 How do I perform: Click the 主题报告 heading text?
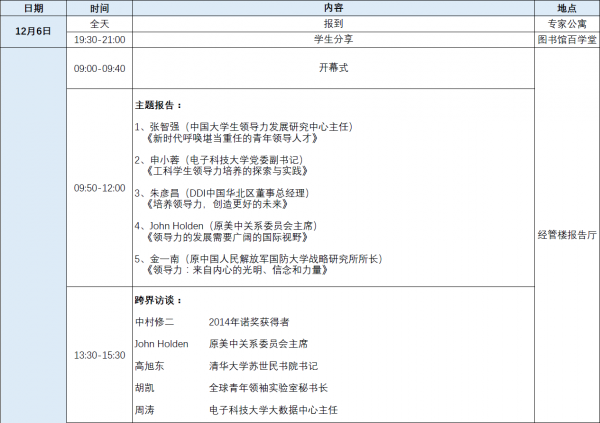coord(158,104)
